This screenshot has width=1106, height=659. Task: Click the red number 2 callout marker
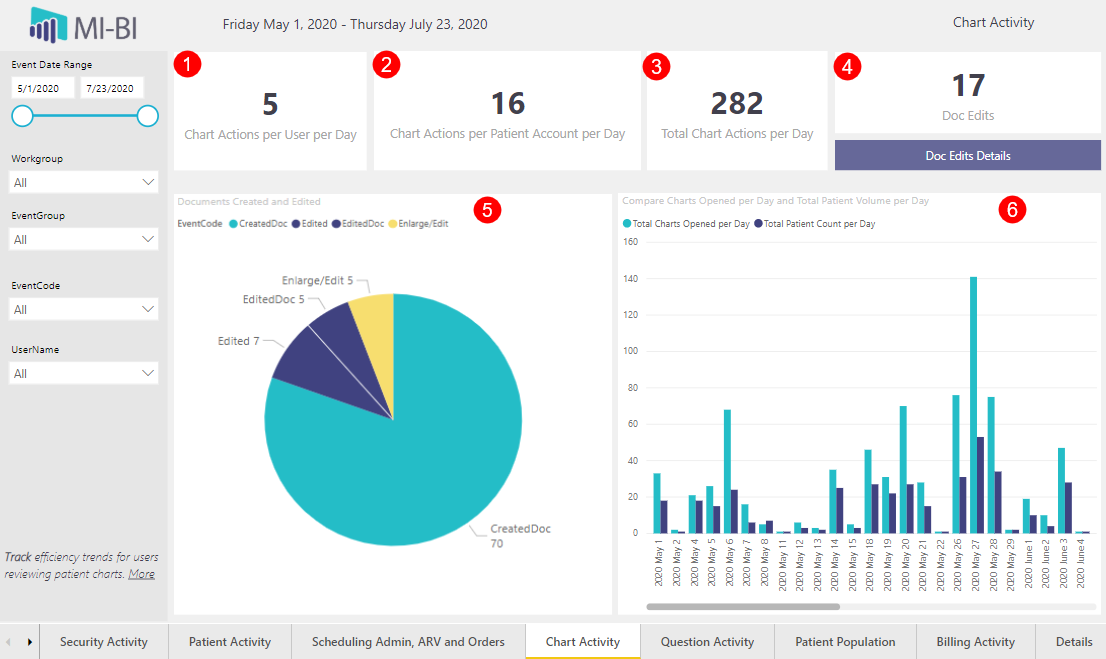click(x=386, y=65)
